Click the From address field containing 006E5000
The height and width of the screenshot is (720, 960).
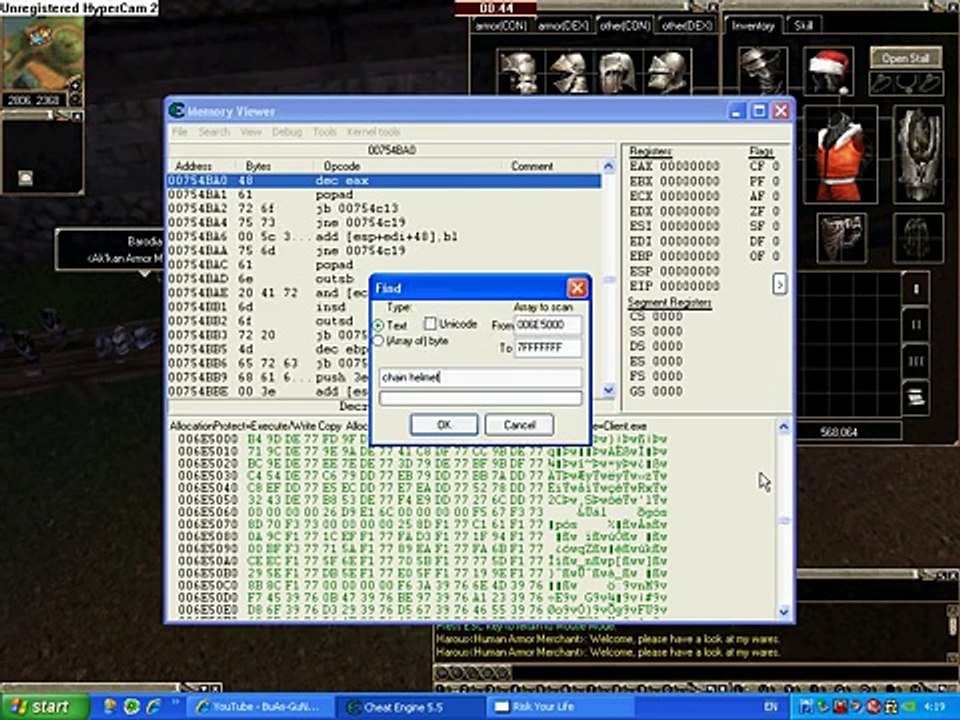(x=547, y=325)
